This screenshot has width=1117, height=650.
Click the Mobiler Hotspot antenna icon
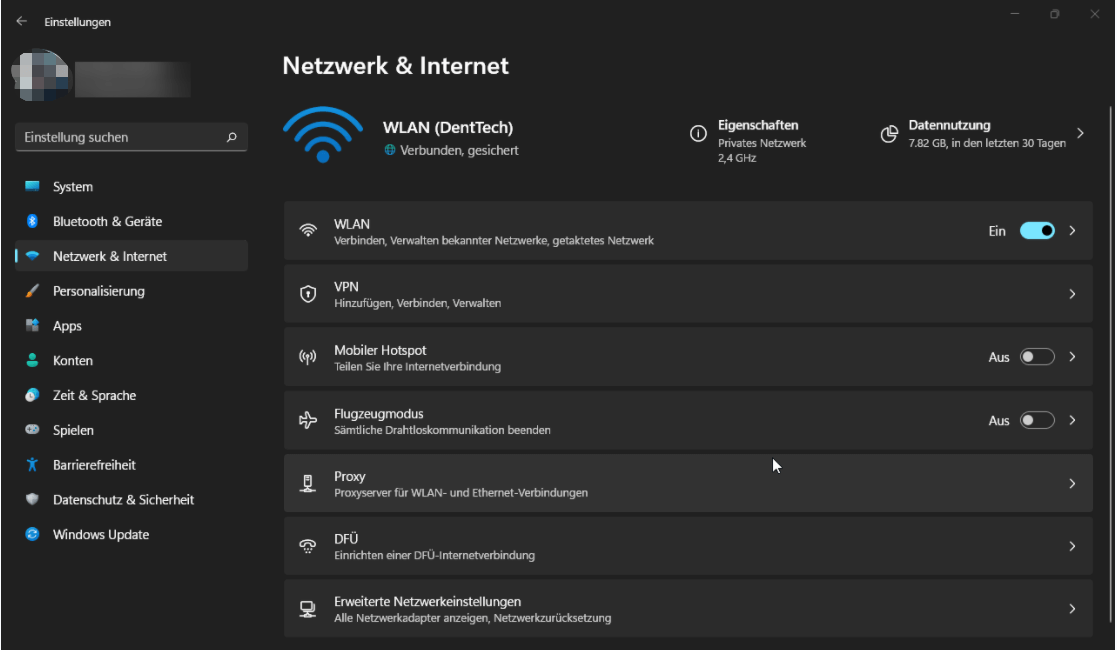(308, 357)
